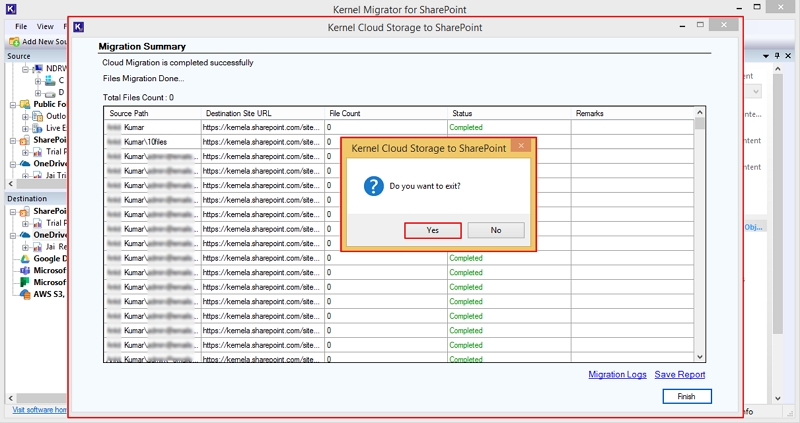Select the Microsoft Teams icon in Destination tree

pos(25,270)
